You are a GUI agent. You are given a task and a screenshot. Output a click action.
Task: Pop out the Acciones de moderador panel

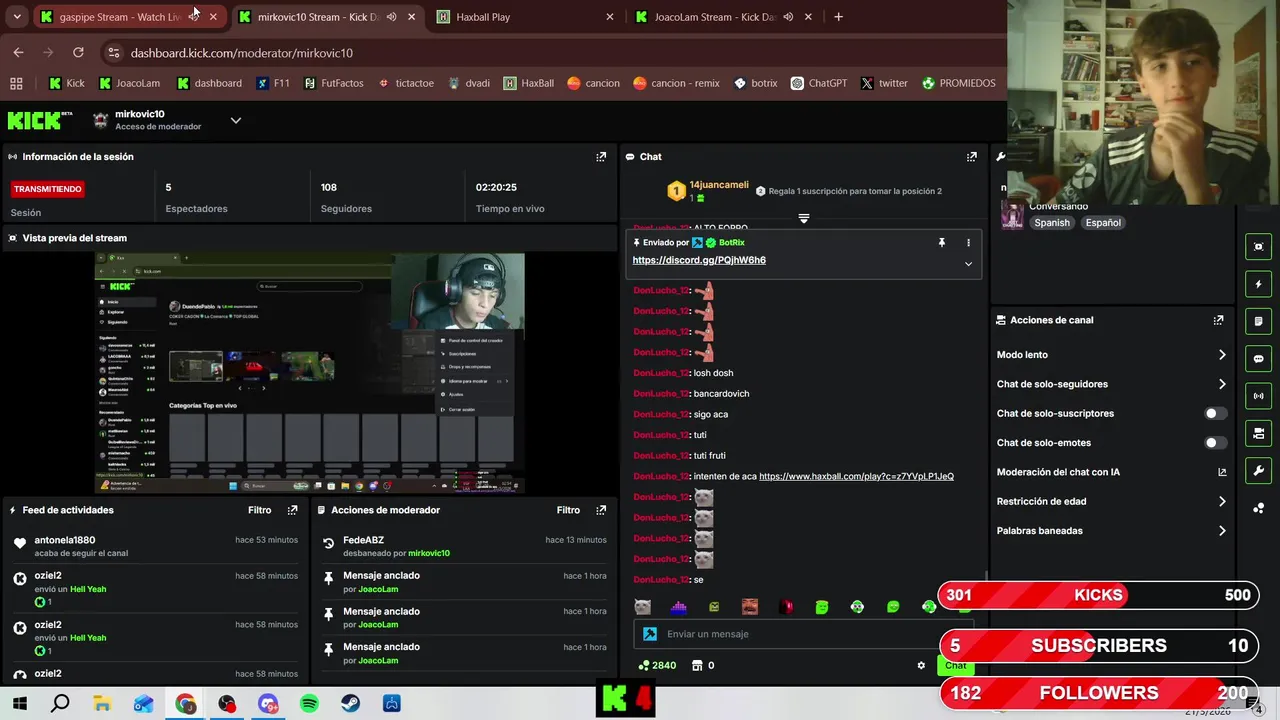pos(601,510)
